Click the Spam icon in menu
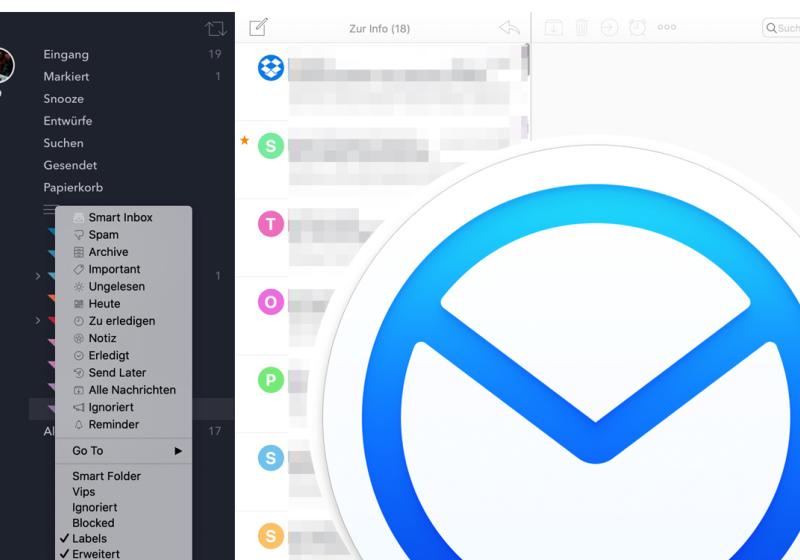 point(79,235)
